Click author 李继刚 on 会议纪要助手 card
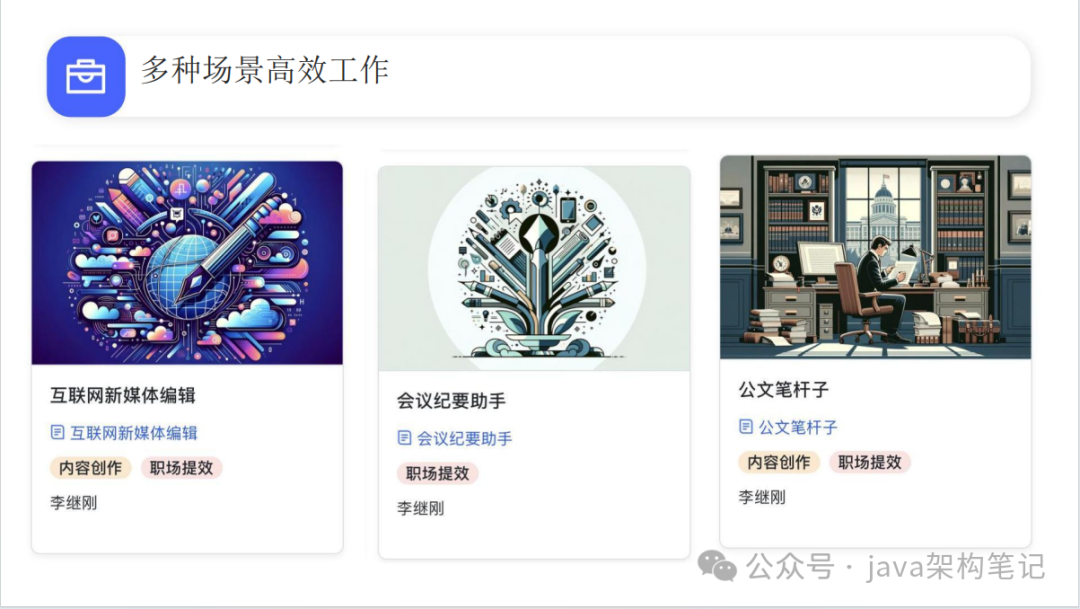1080x609 pixels. [420, 508]
